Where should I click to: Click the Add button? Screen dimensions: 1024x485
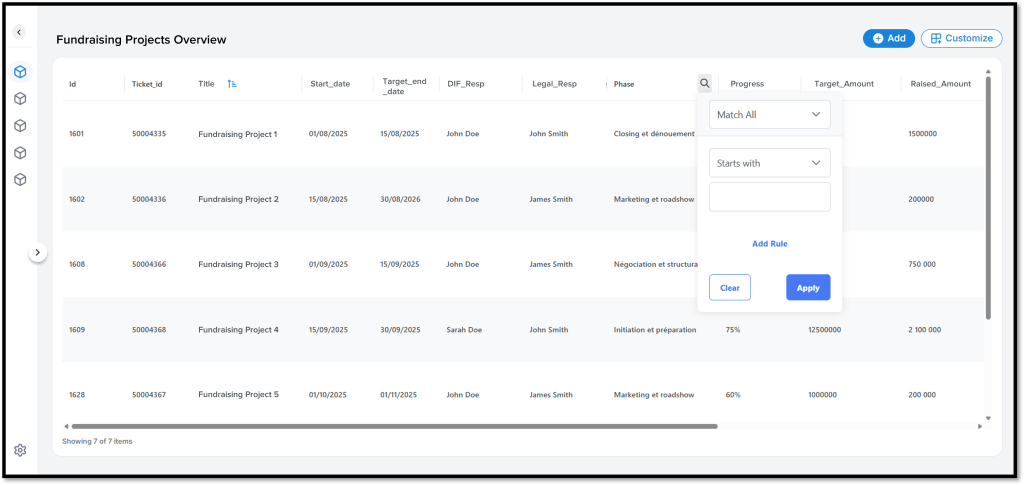click(888, 38)
